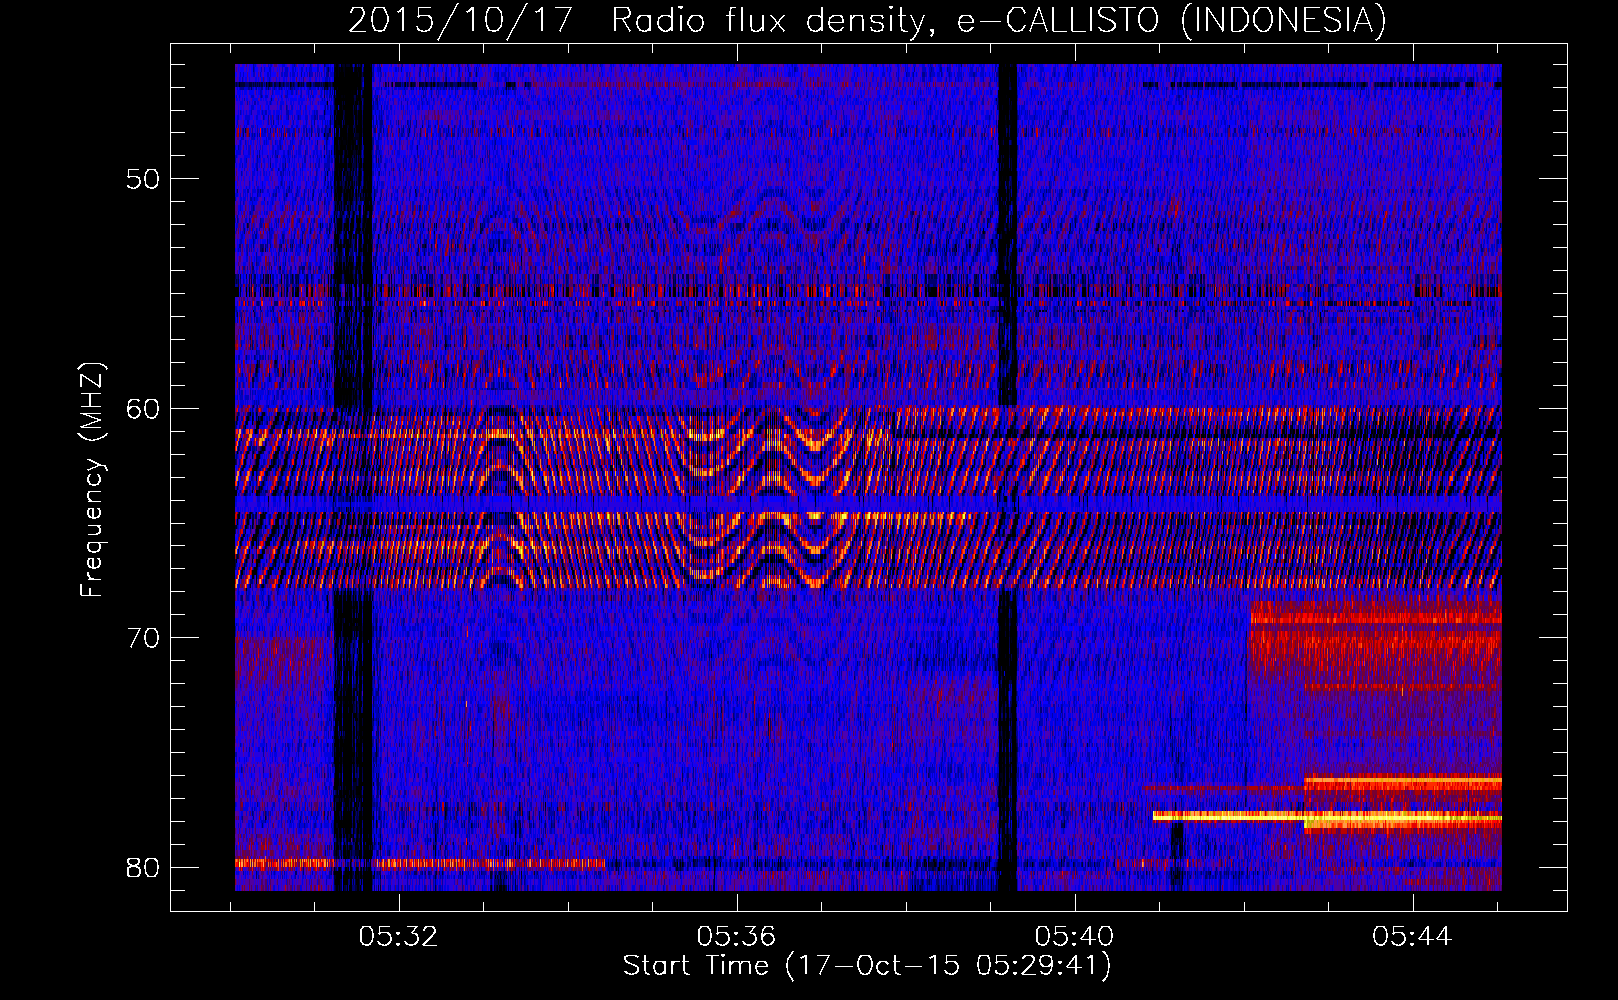Image resolution: width=1618 pixels, height=1000 pixels.
Task: Select the "70" frequency tick label
Action: pyautogui.click(x=143, y=638)
